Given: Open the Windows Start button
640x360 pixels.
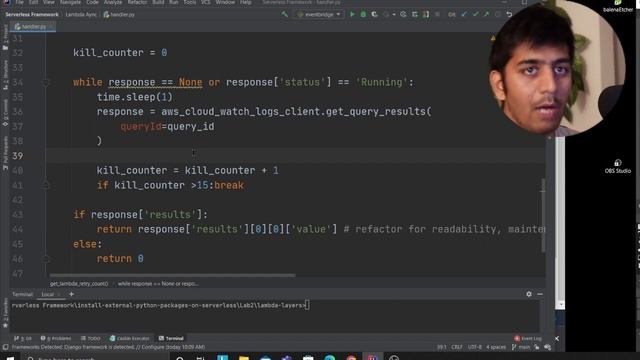Looking at the screenshot, I should click(x=10, y=358).
